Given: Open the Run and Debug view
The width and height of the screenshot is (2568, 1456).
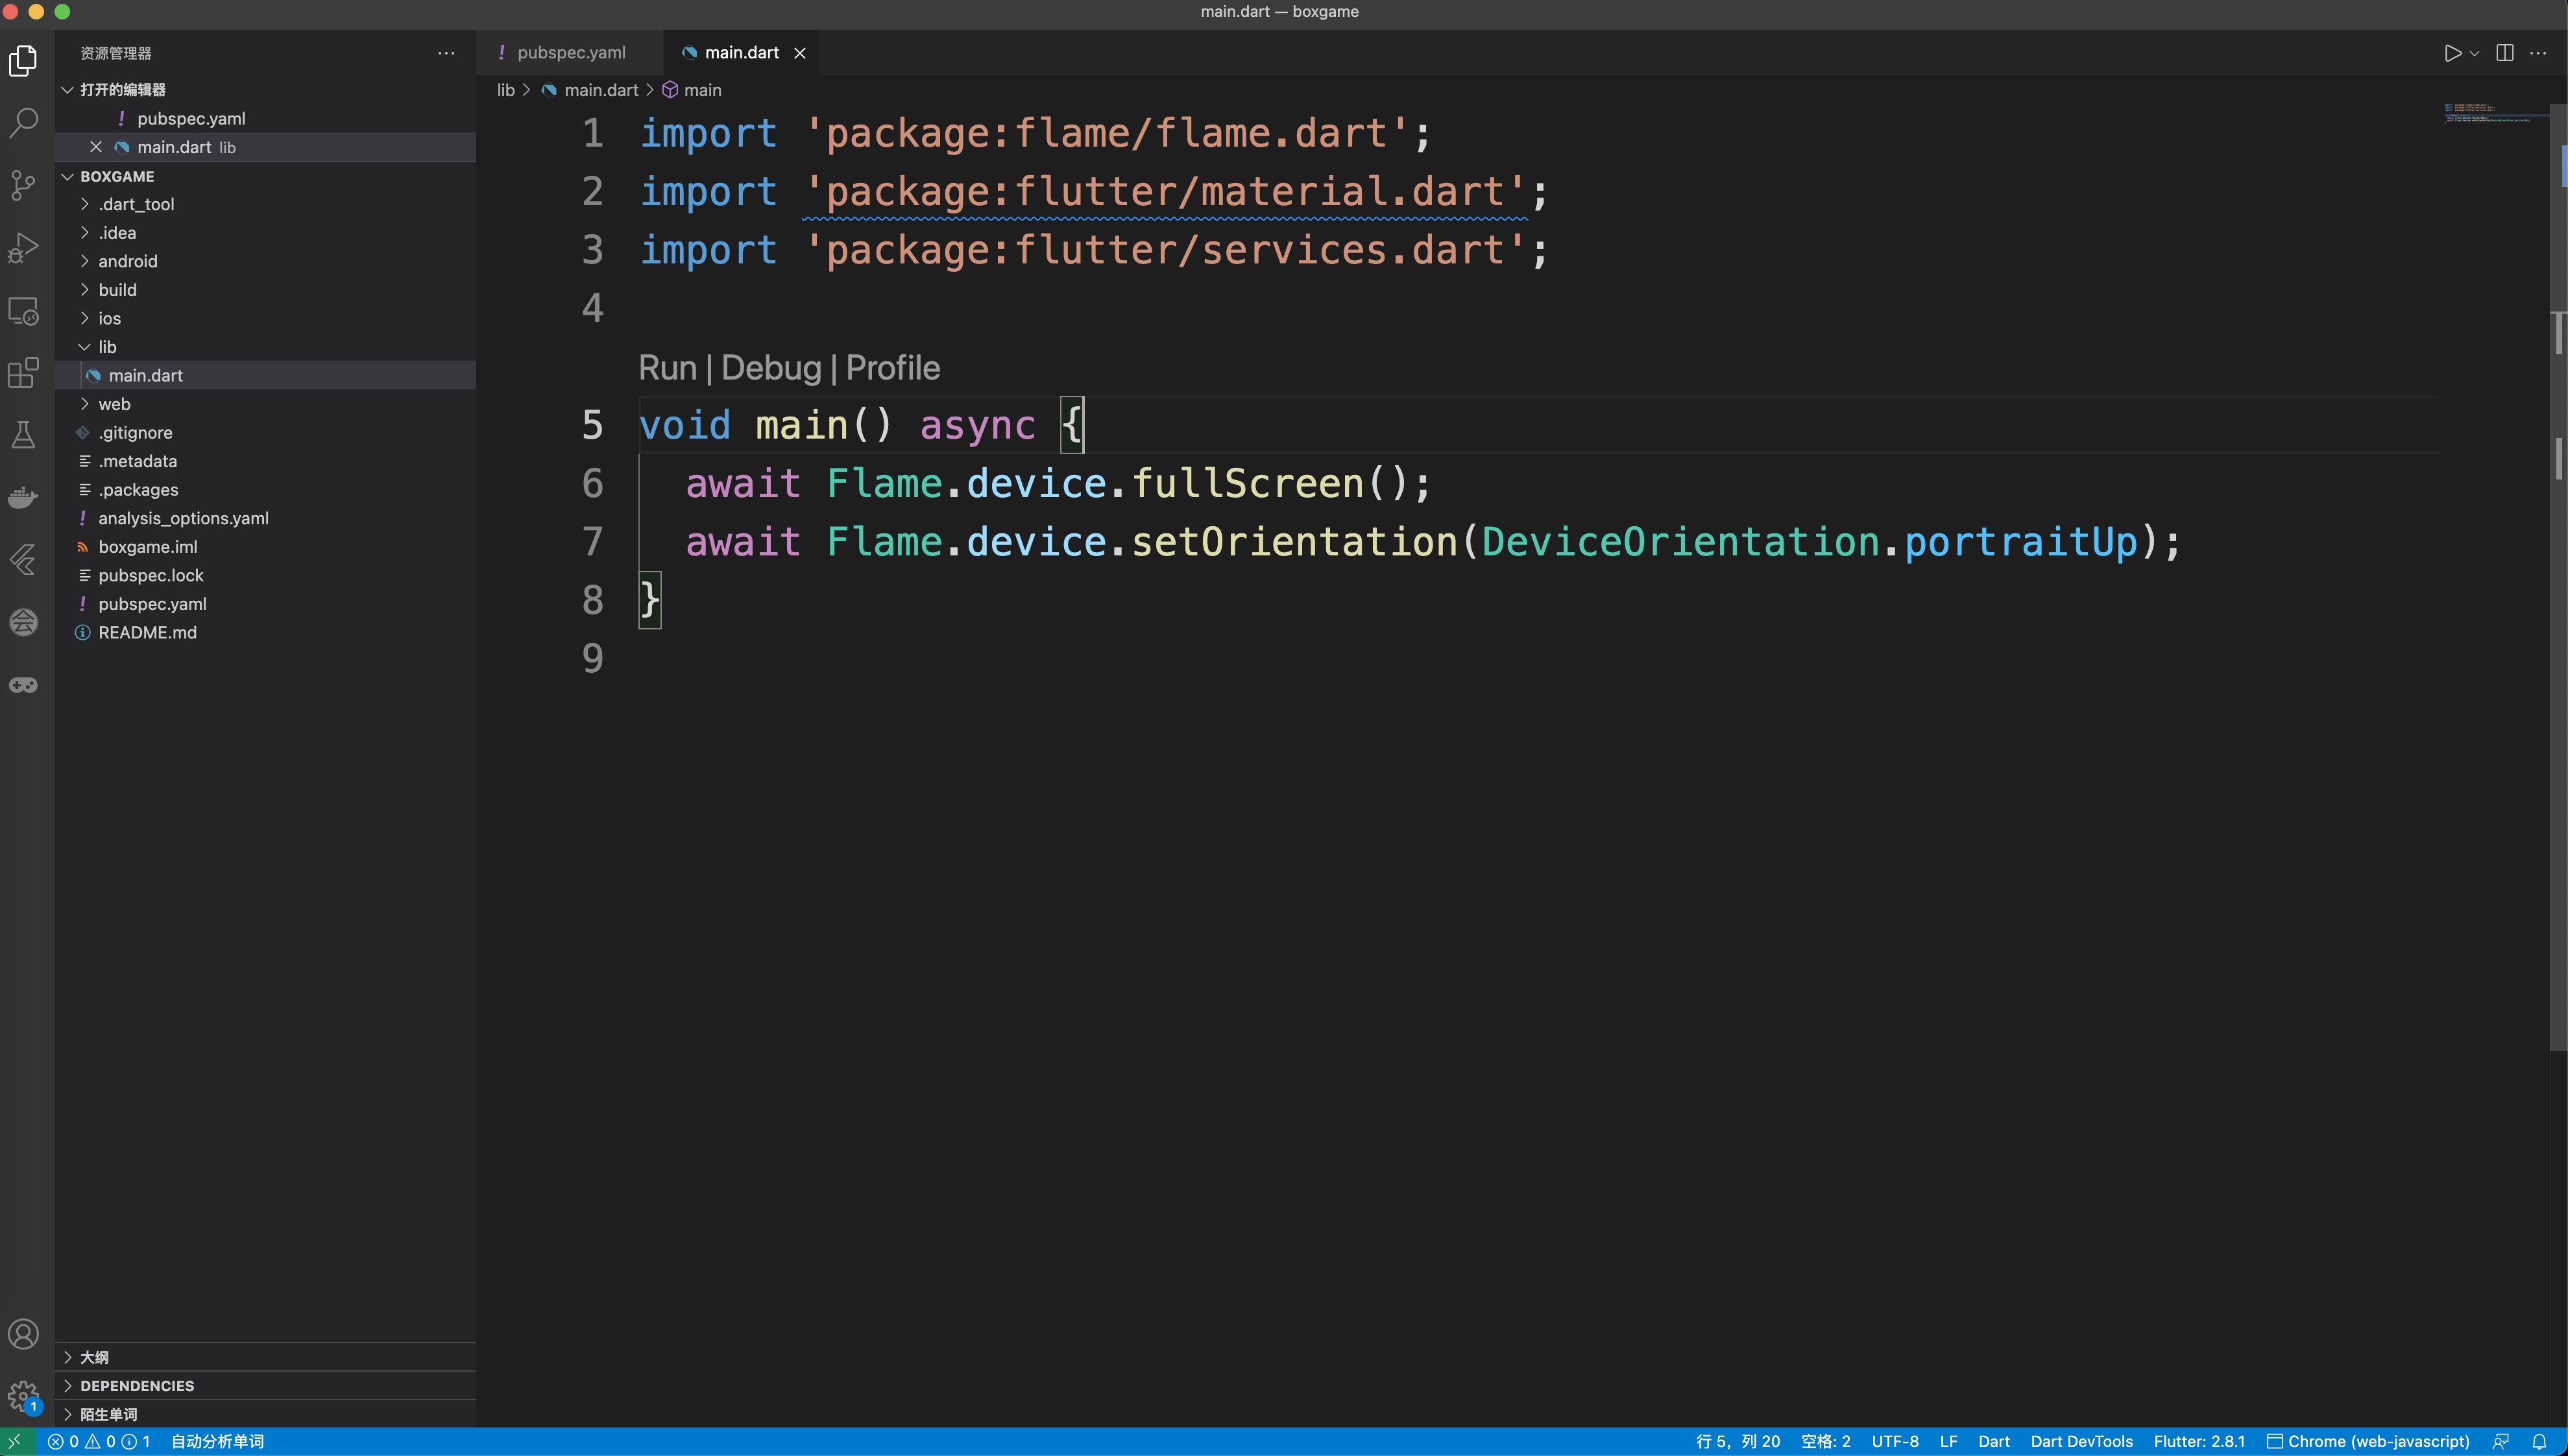Looking at the screenshot, I should [x=23, y=248].
